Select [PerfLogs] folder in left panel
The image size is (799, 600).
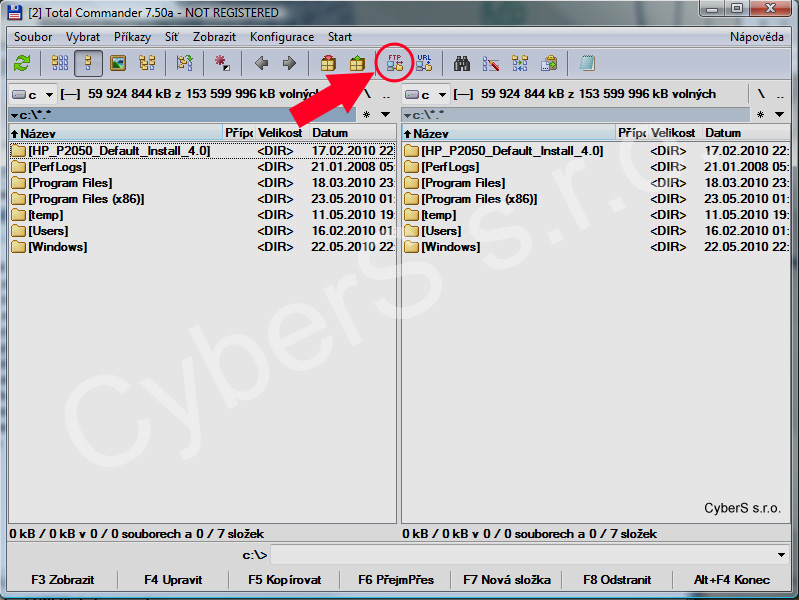click(202, 167)
